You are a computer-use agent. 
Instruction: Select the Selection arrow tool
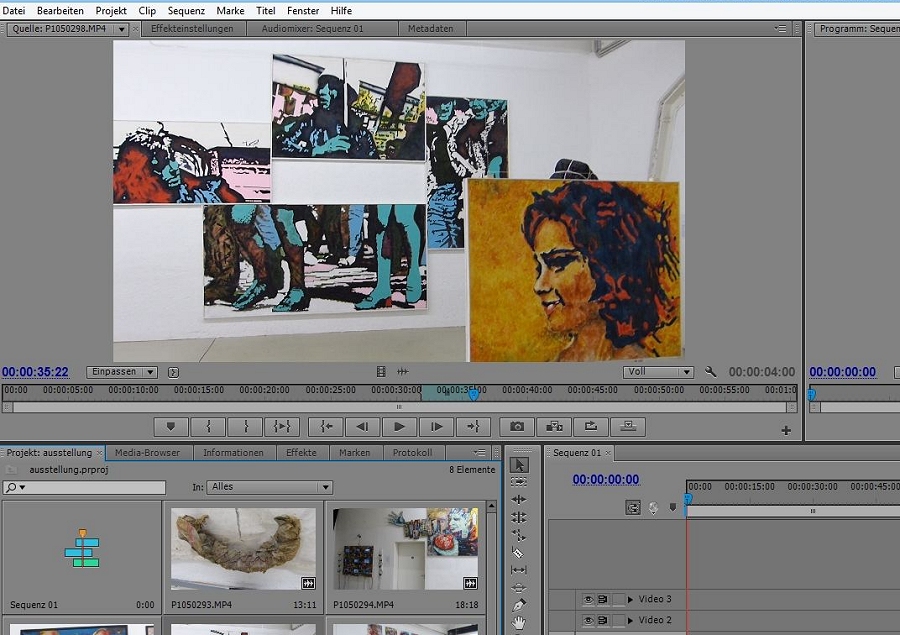[x=519, y=465]
